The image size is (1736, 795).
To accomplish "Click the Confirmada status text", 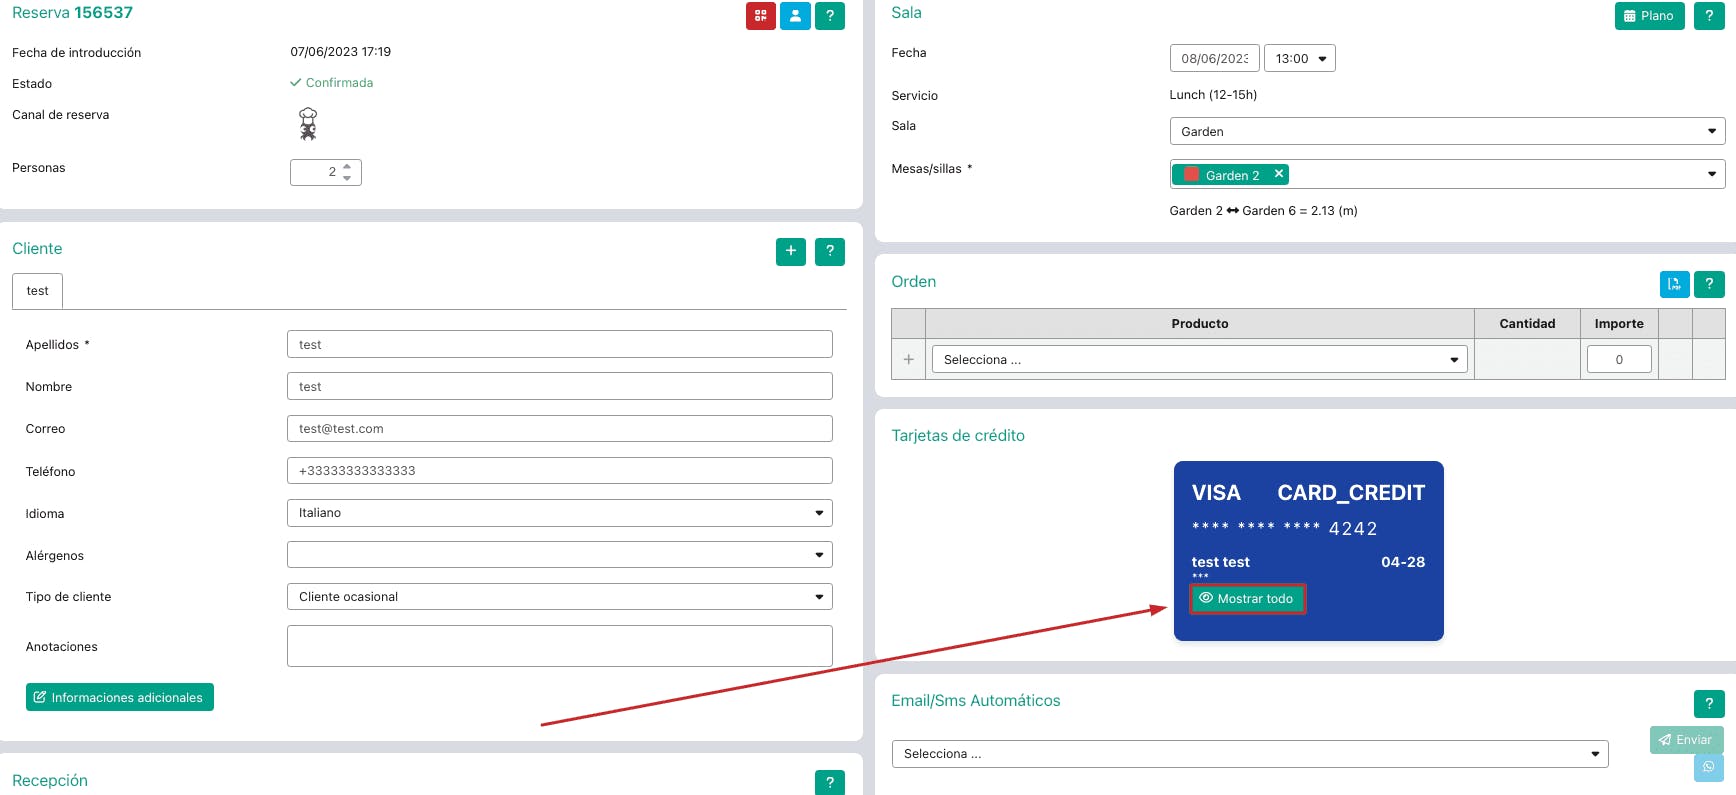I will pyautogui.click(x=339, y=83).
